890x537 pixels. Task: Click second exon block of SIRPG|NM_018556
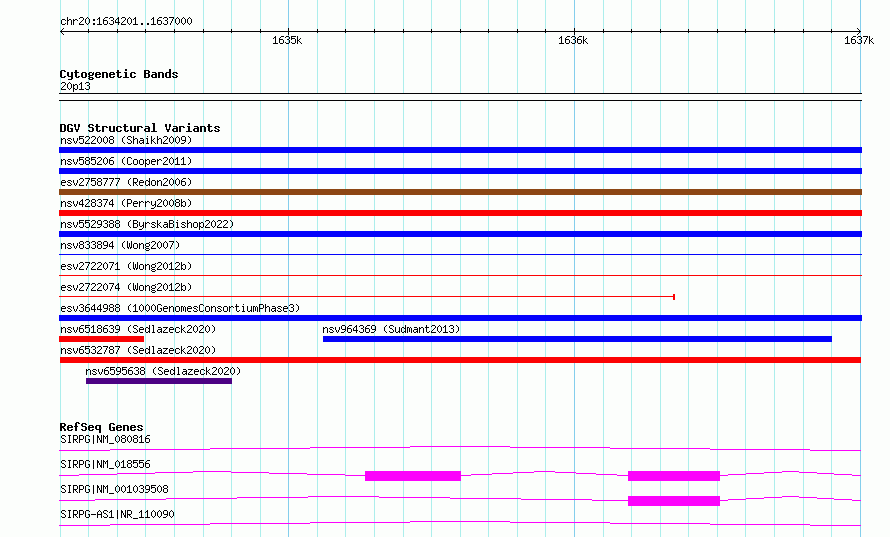pos(674,476)
